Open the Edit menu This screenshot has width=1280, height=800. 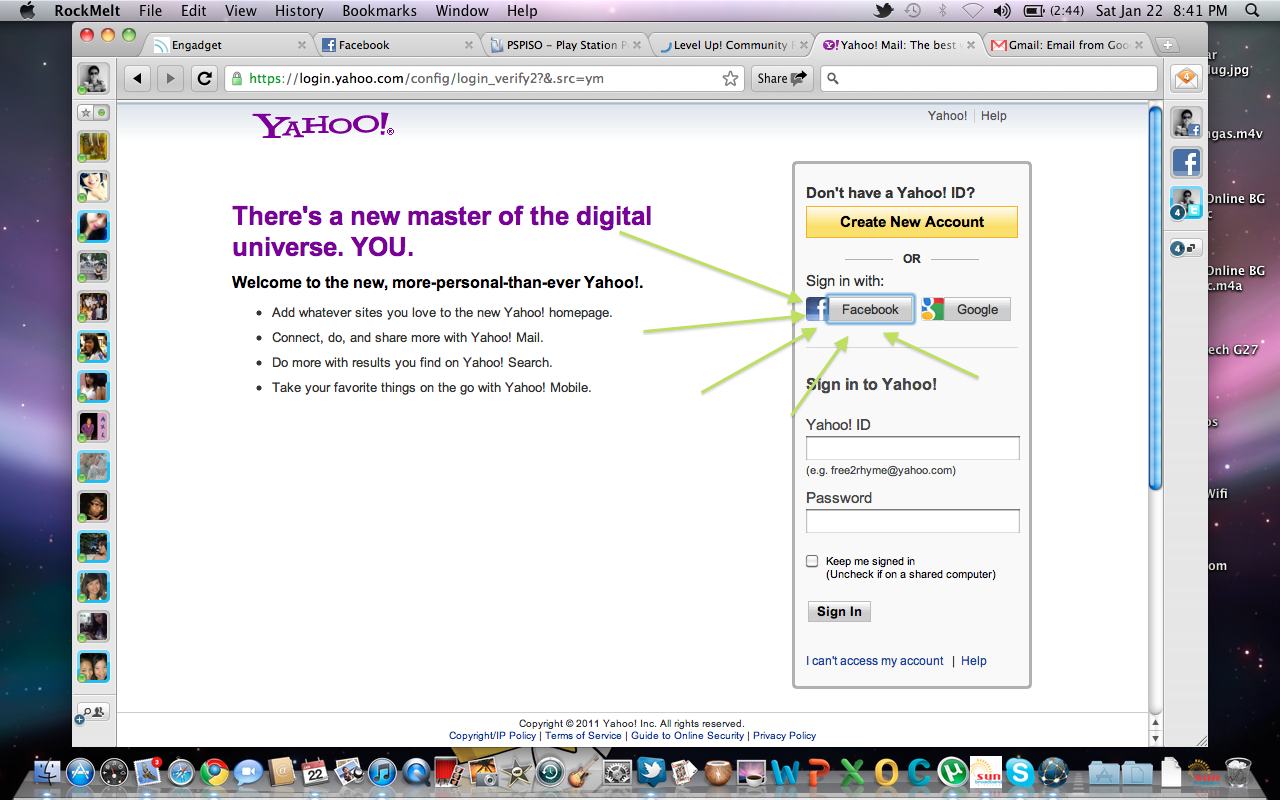click(x=194, y=11)
